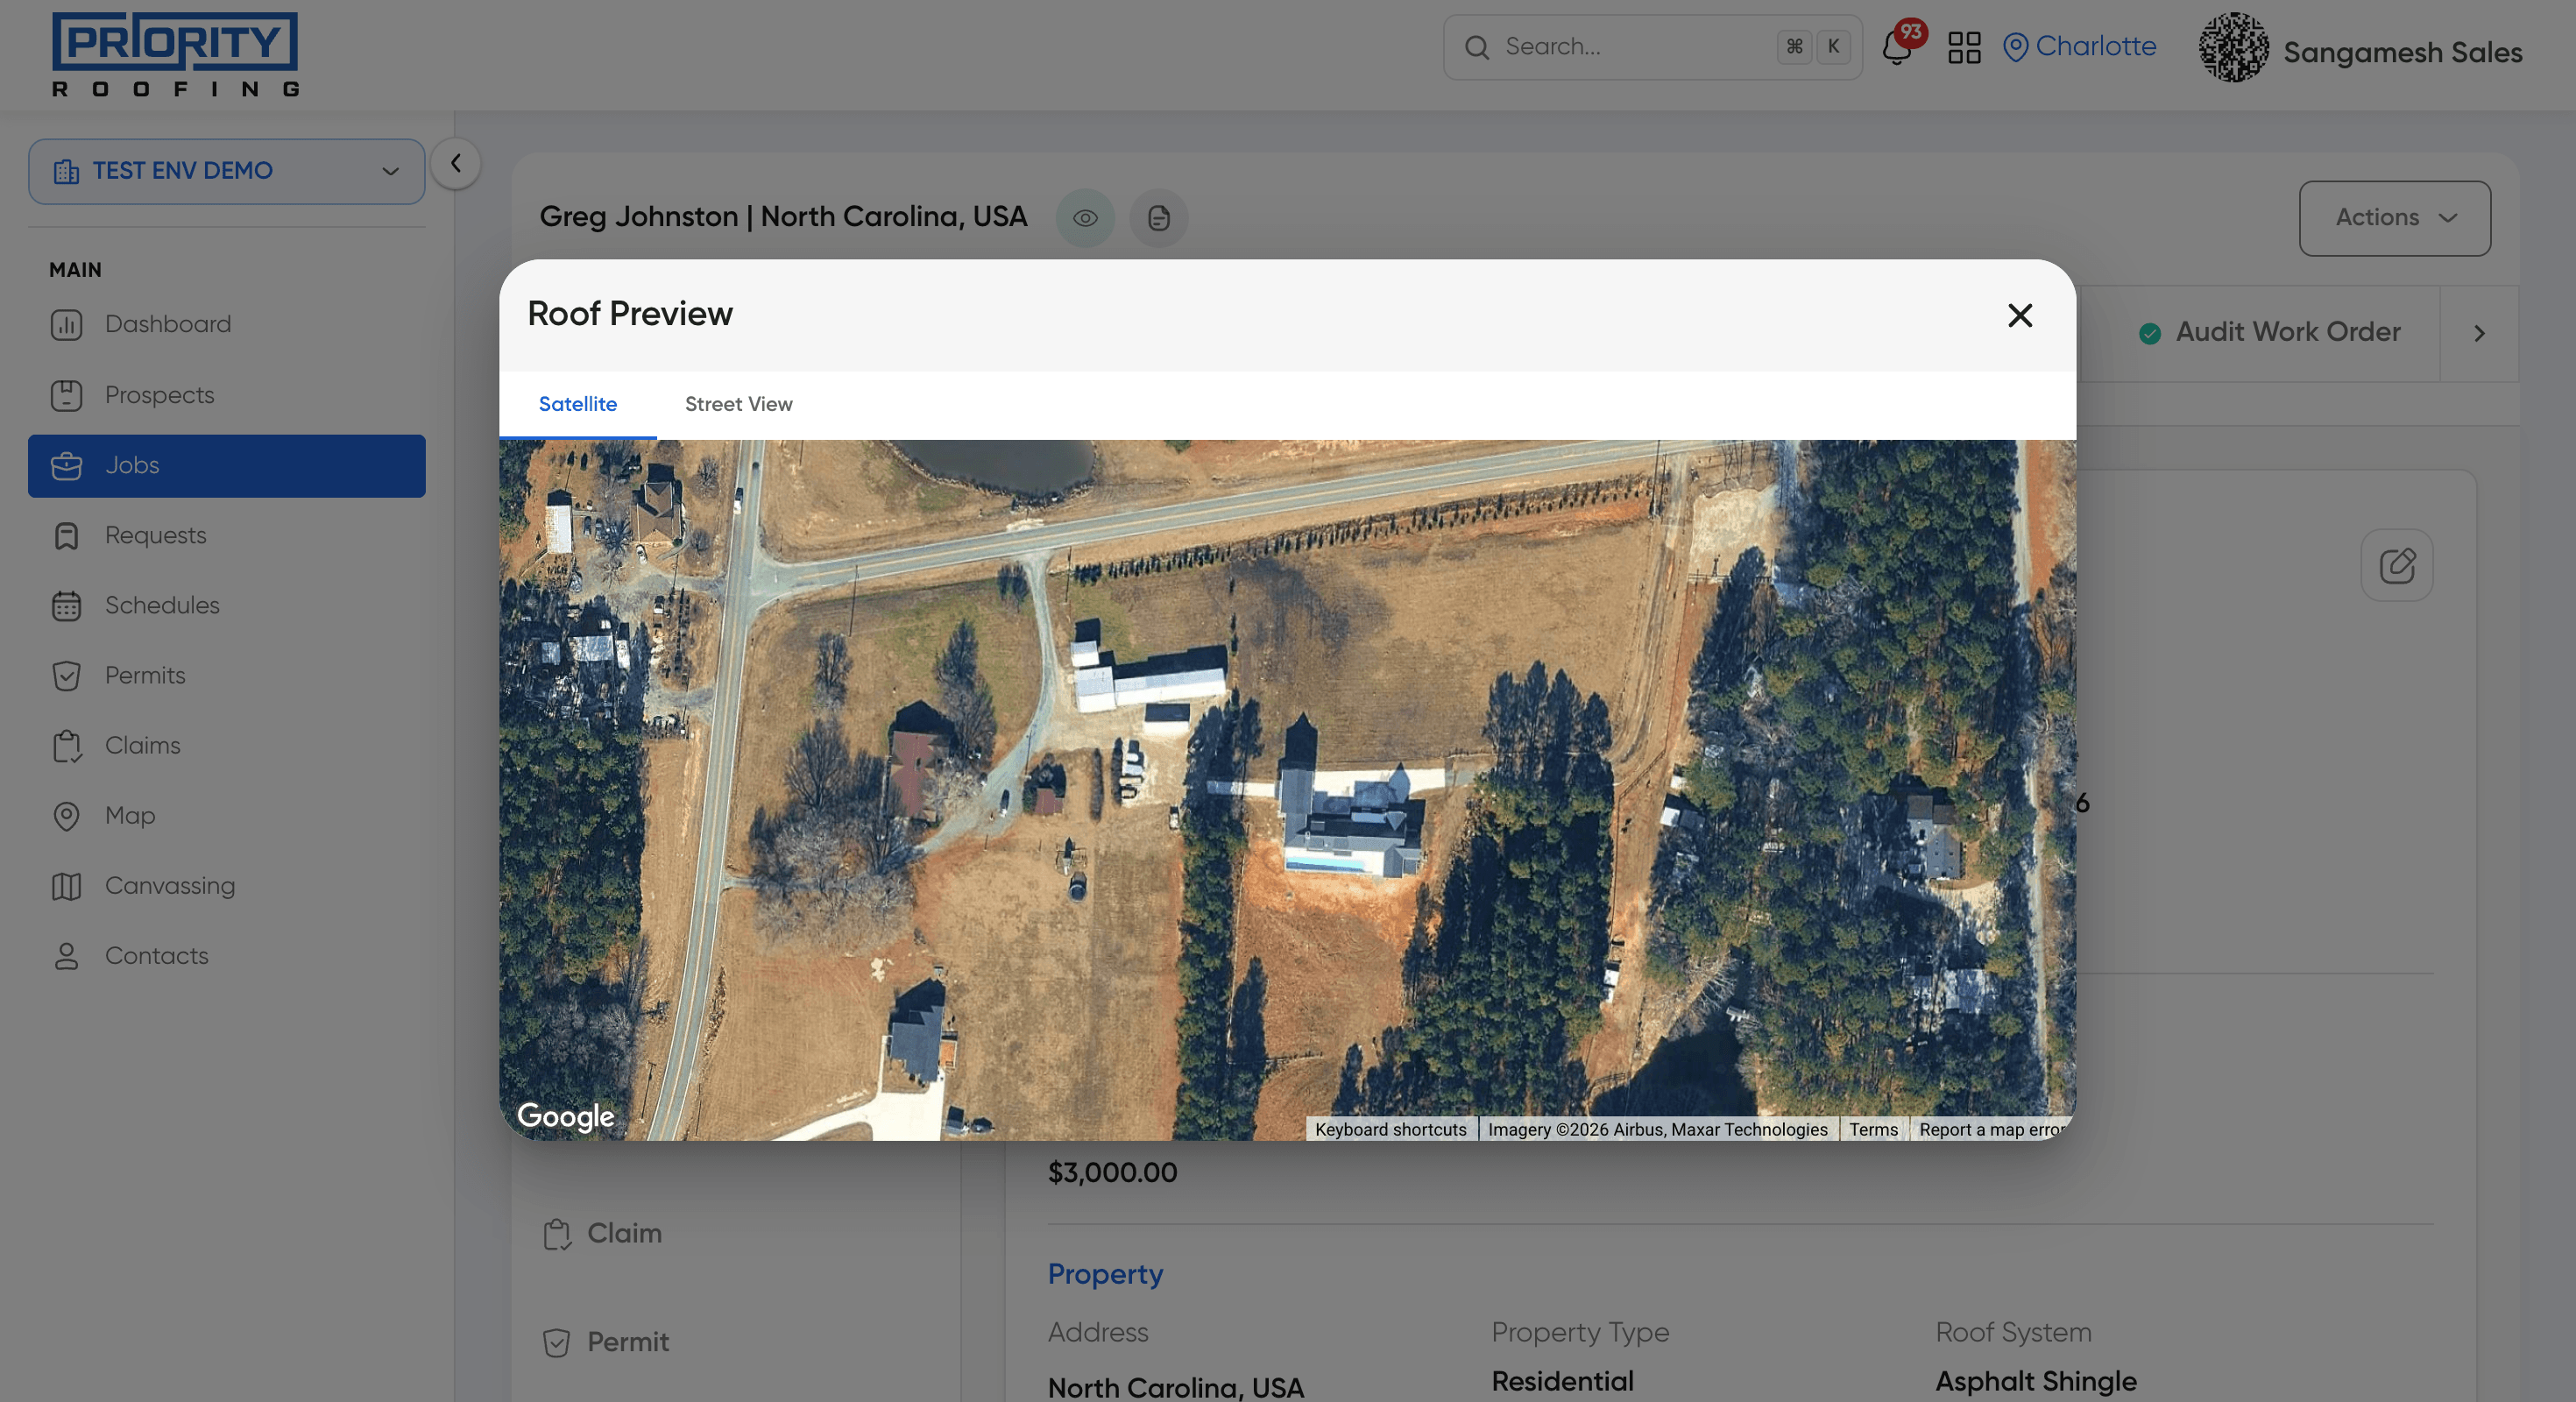Click the Residential property type value

1562,1381
